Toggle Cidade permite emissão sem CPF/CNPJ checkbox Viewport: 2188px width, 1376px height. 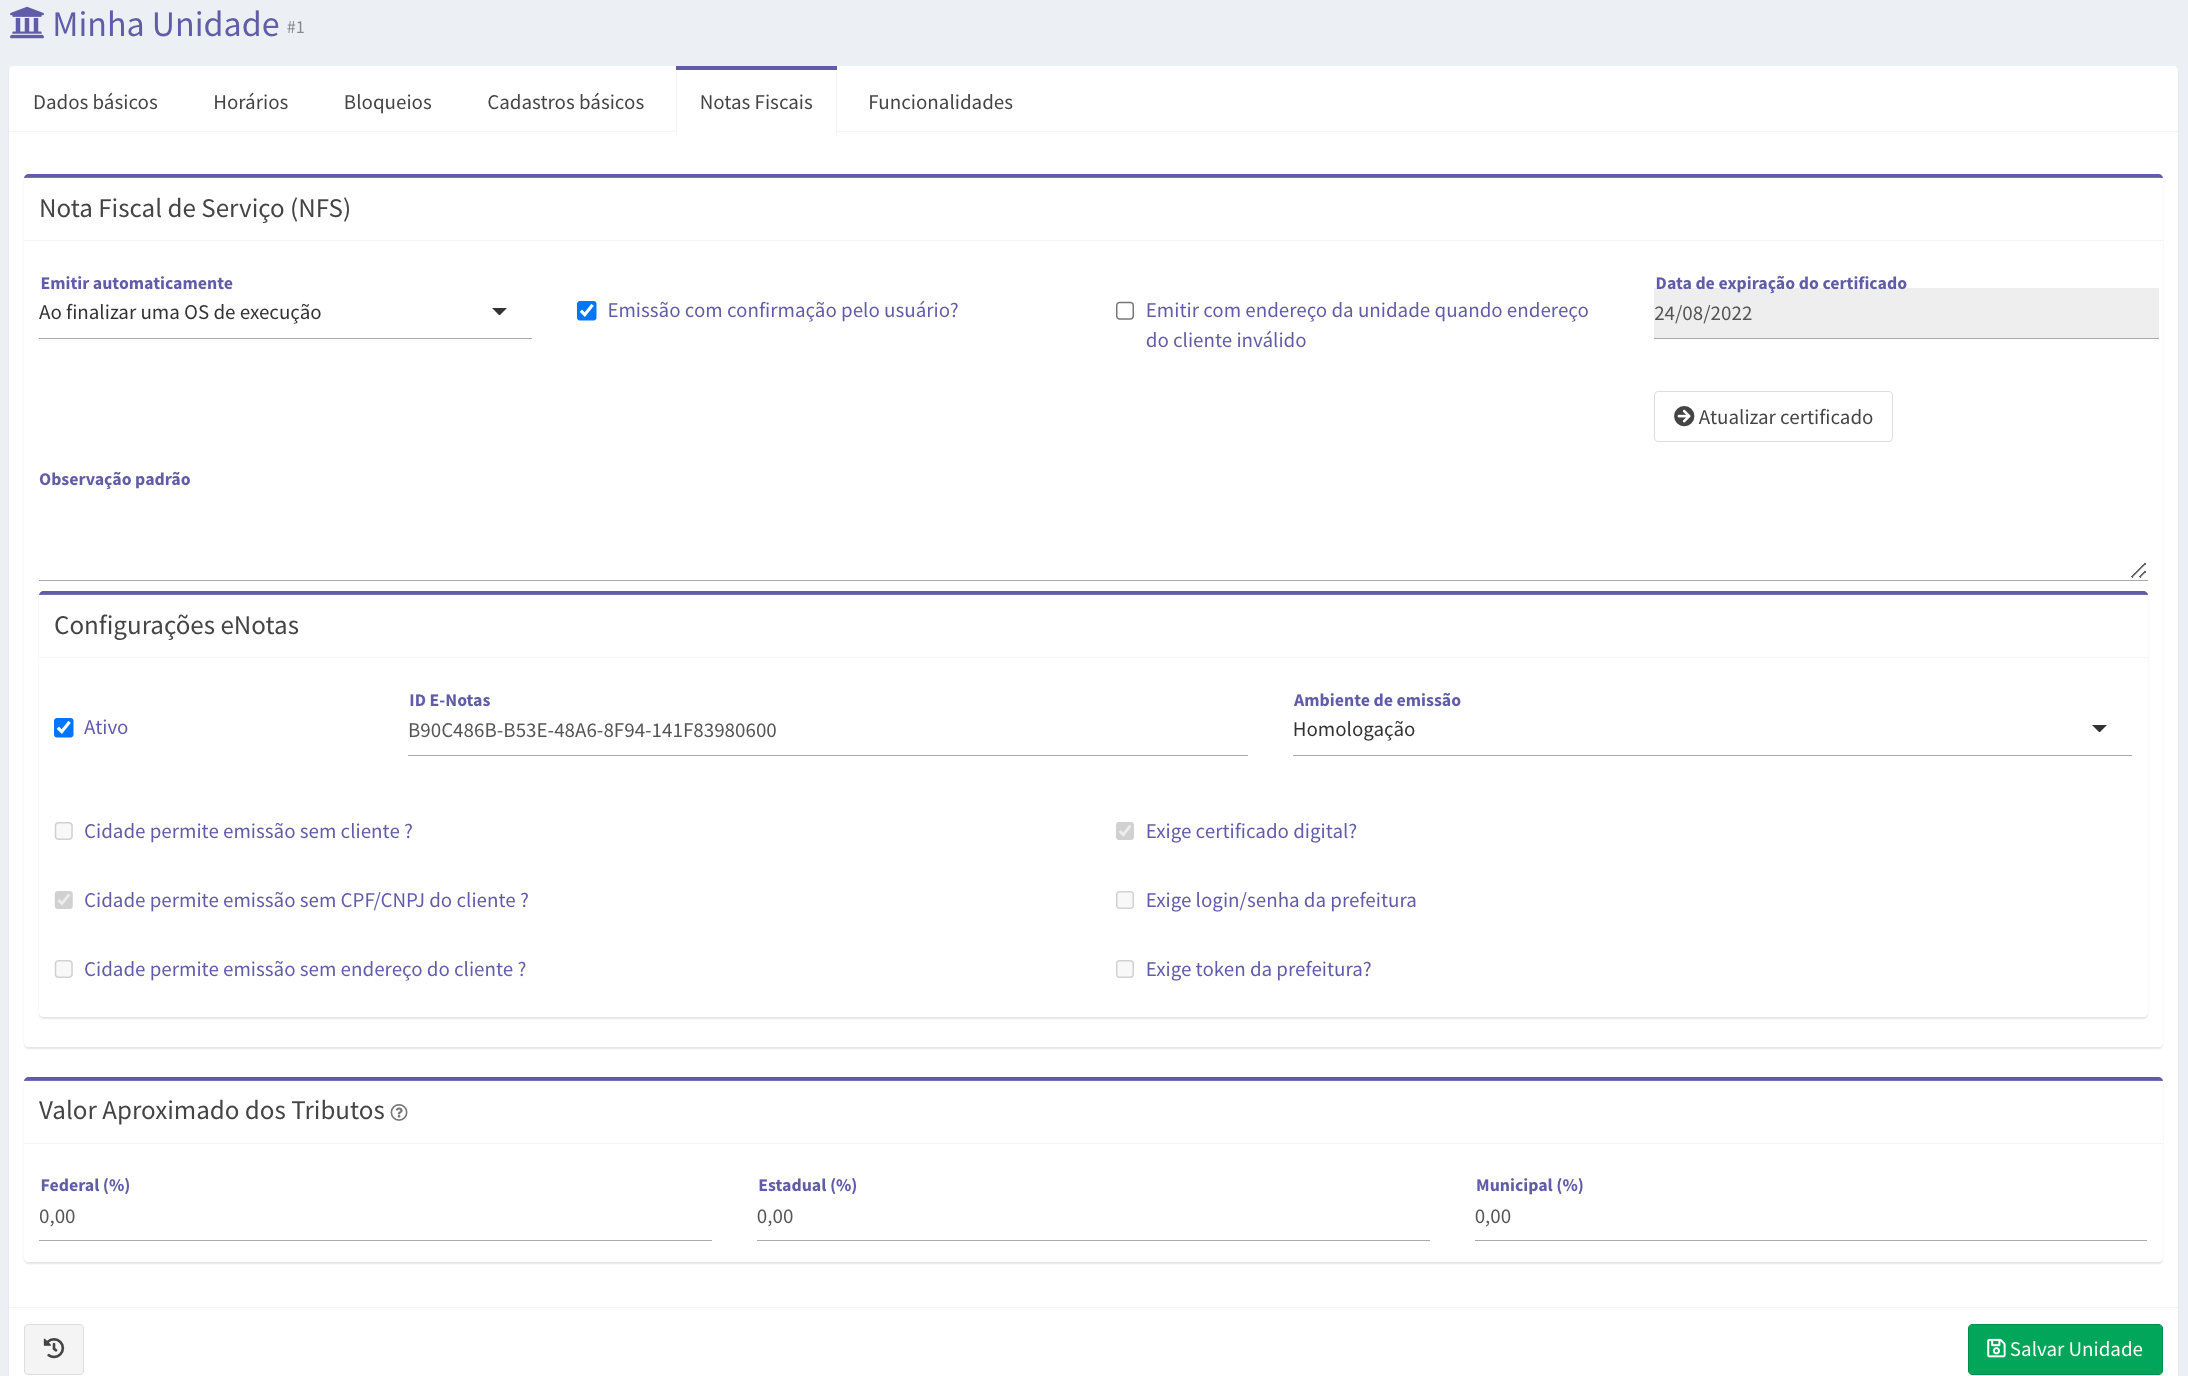coord(64,900)
